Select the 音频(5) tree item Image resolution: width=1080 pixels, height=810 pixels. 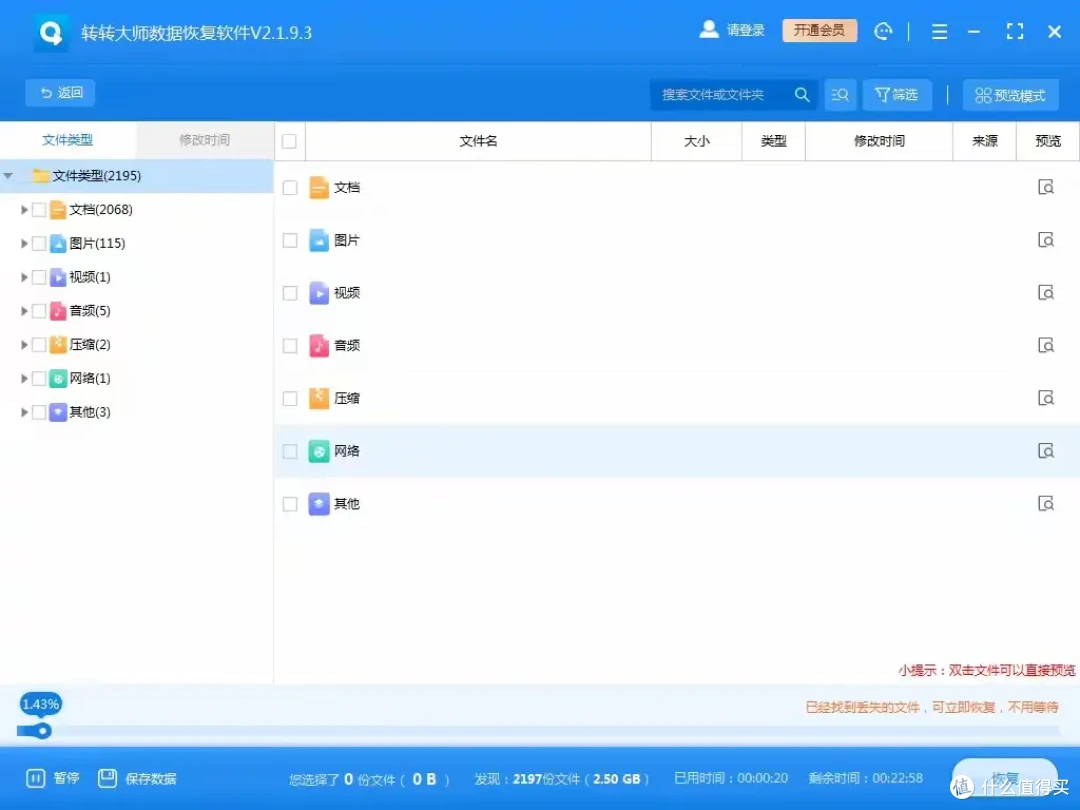point(90,311)
